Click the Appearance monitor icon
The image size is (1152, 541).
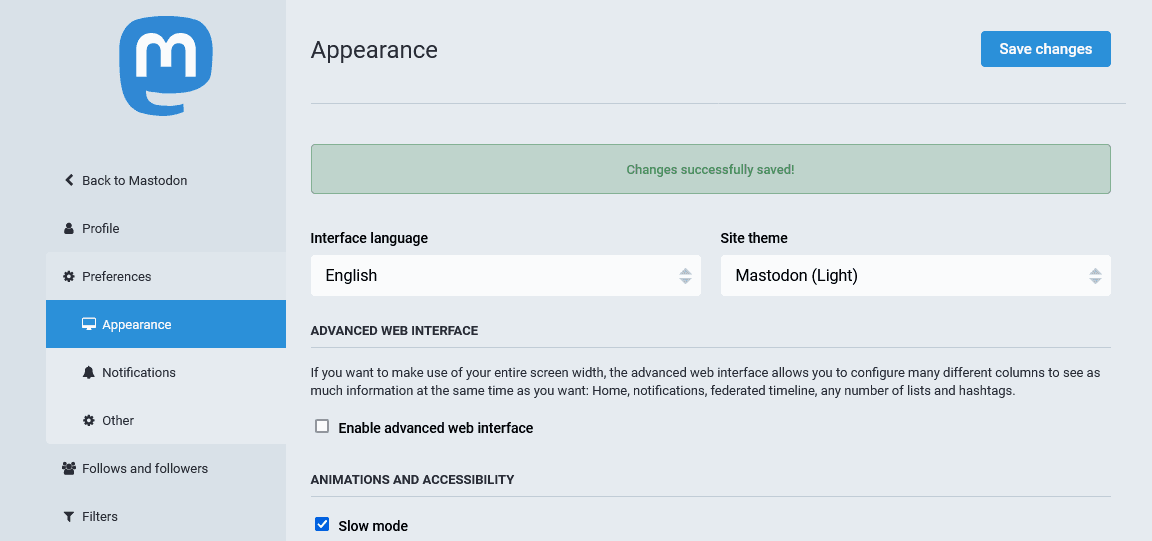[x=89, y=324]
